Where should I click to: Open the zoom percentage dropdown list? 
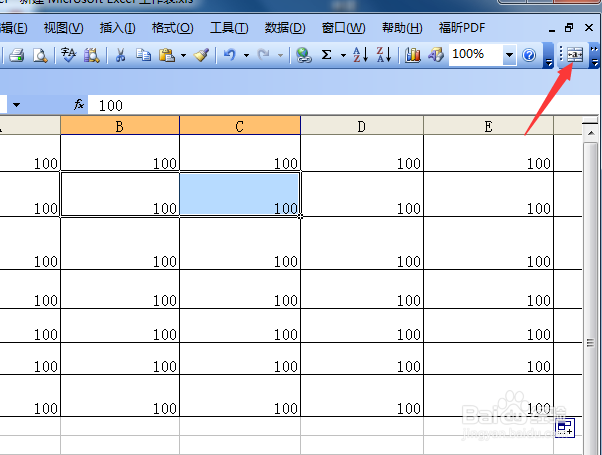[509, 55]
